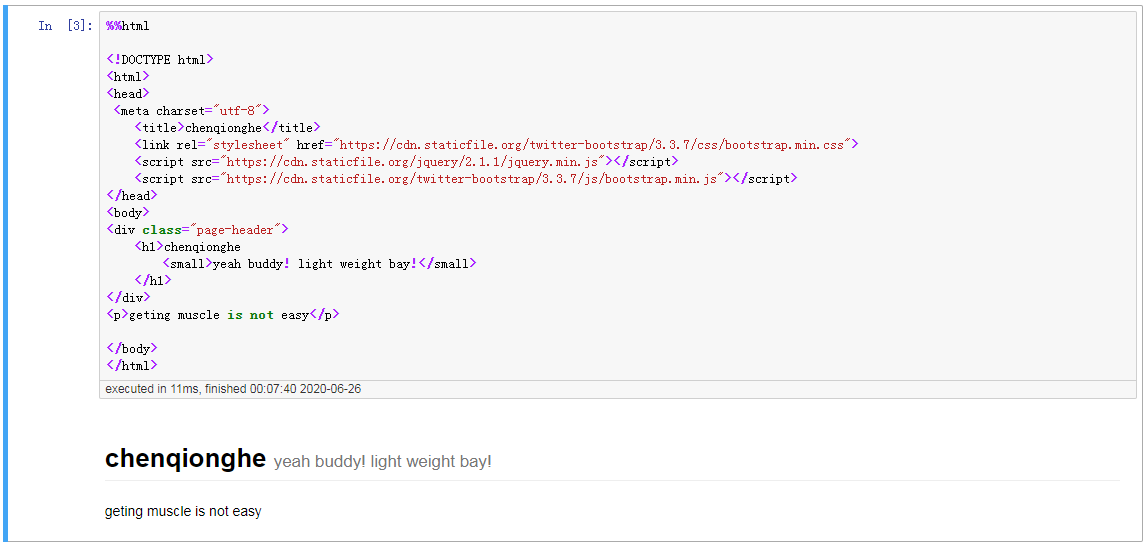The height and width of the screenshot is (545, 1145).
Task: Click the "geting muscle is not easy" output text
Action: coord(183,511)
